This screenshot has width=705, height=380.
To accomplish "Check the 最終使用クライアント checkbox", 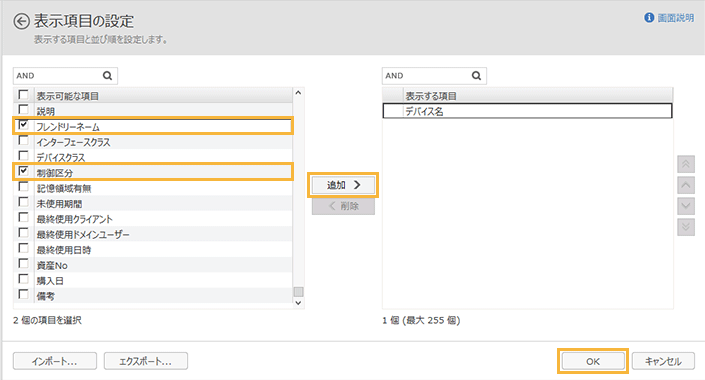I will 23,218.
